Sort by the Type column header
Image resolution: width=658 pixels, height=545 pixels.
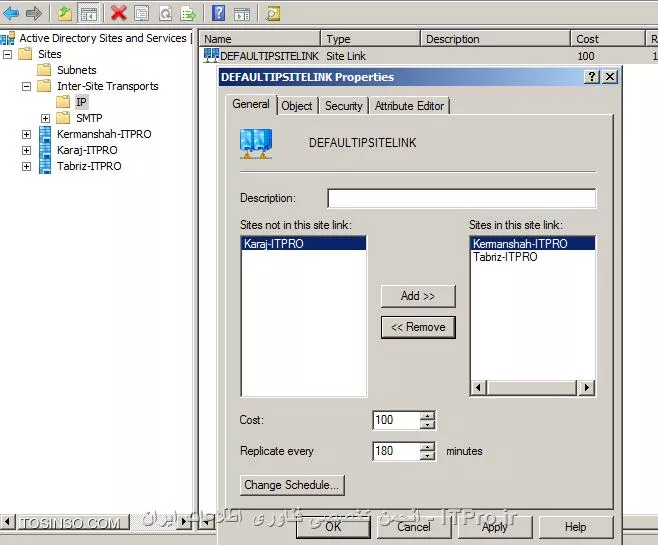click(371, 39)
